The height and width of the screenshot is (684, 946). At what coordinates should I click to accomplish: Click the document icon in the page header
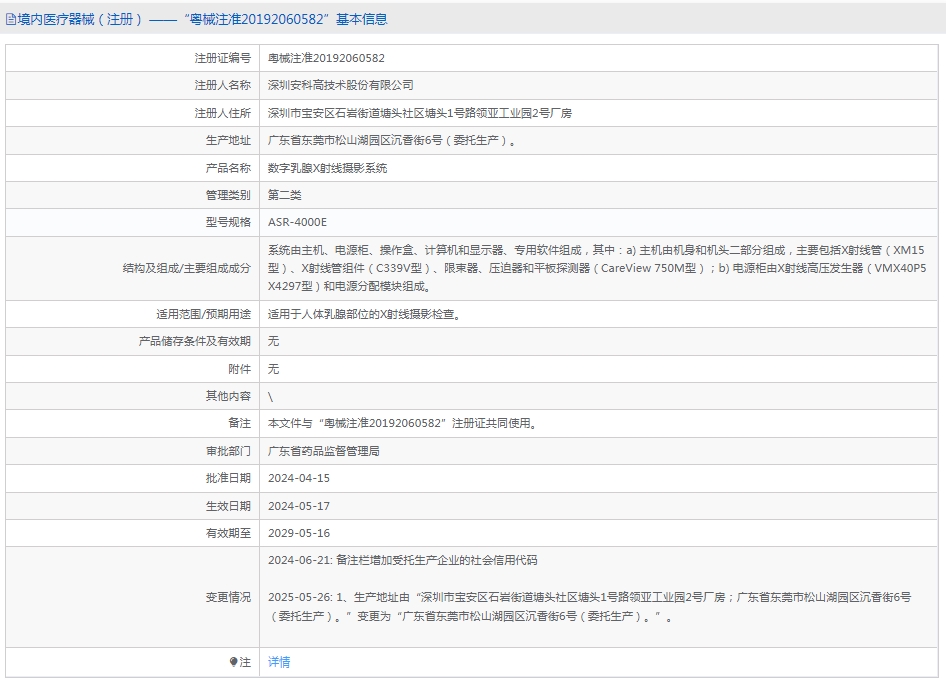pyautogui.click(x=10, y=19)
